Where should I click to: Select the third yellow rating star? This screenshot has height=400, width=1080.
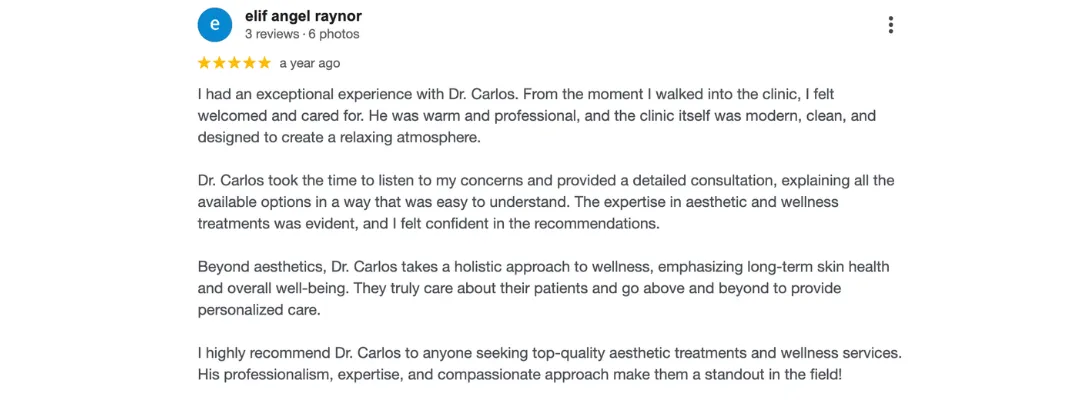pos(234,63)
